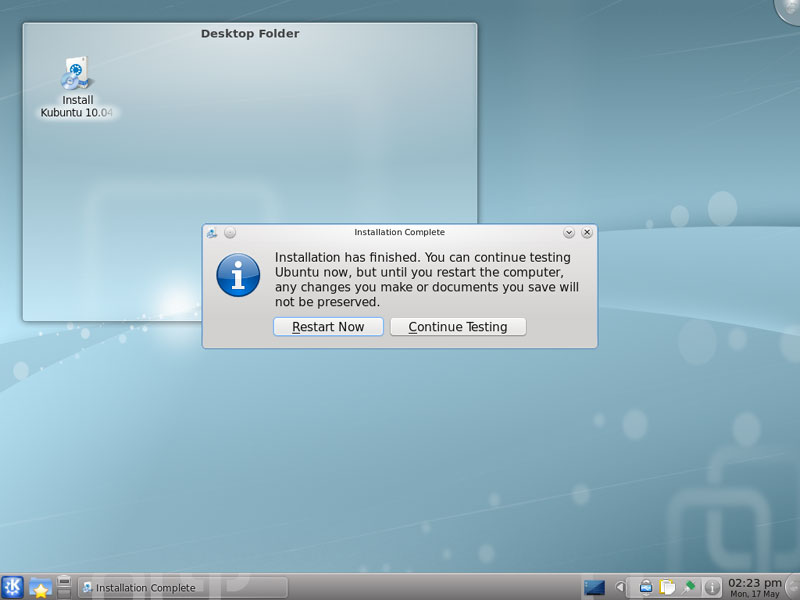This screenshot has height=600, width=800.
Task: Open the notifications info tray icon
Action: [712, 587]
